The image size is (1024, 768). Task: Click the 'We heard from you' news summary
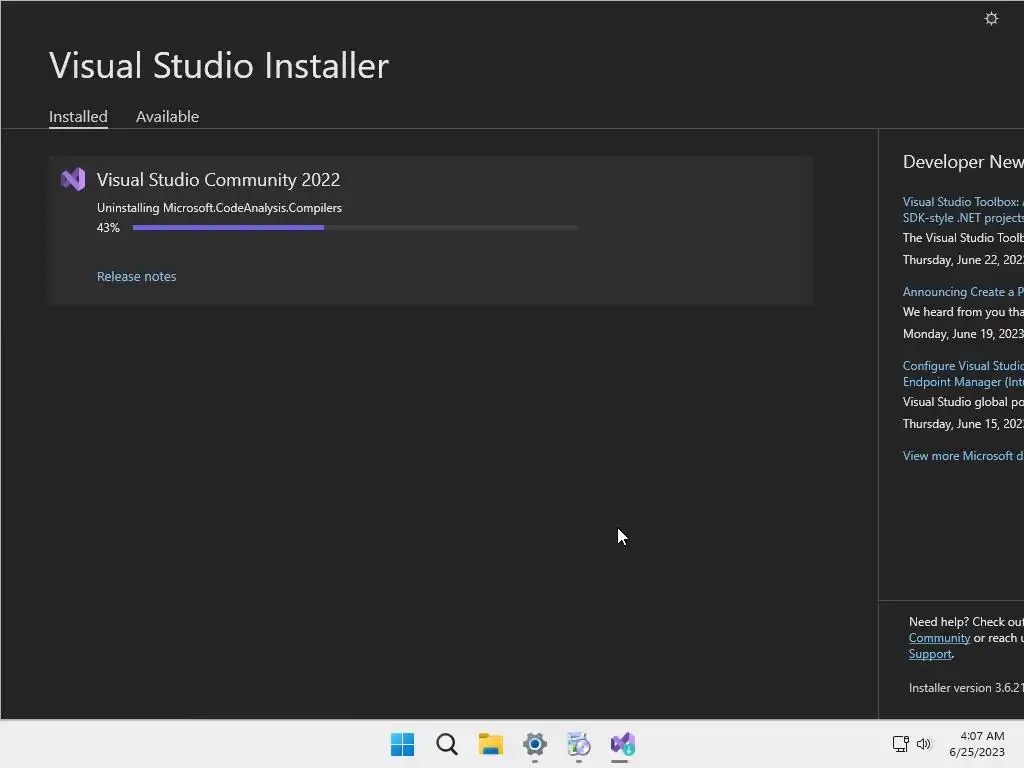click(963, 312)
